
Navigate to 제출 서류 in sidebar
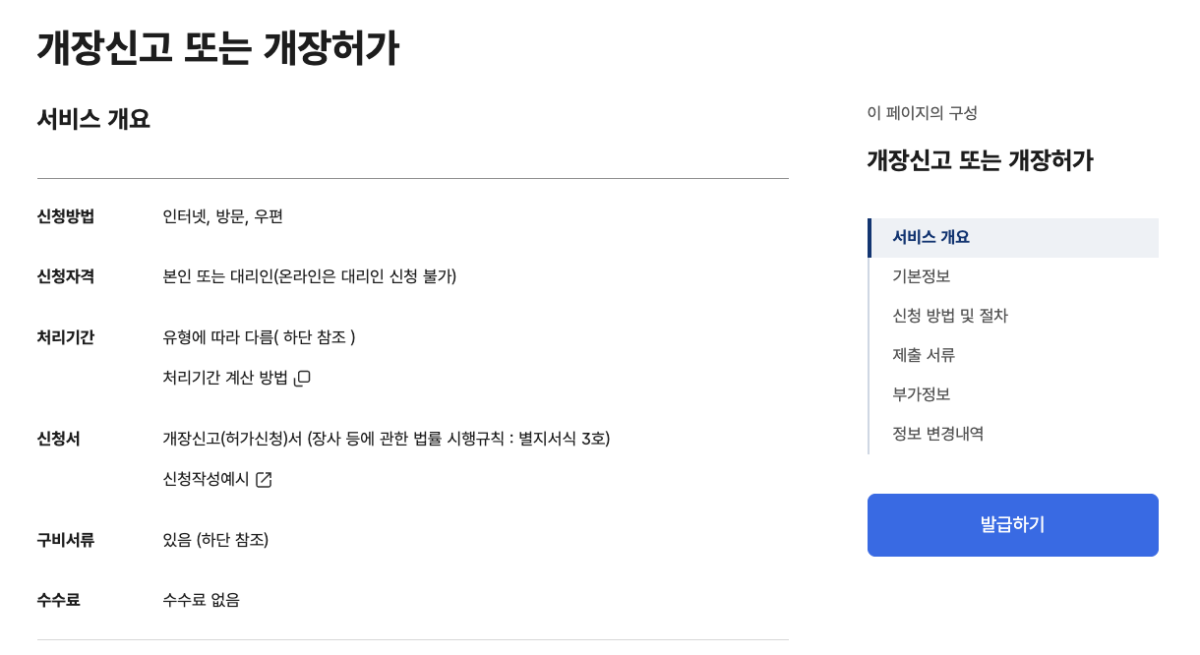coord(924,355)
